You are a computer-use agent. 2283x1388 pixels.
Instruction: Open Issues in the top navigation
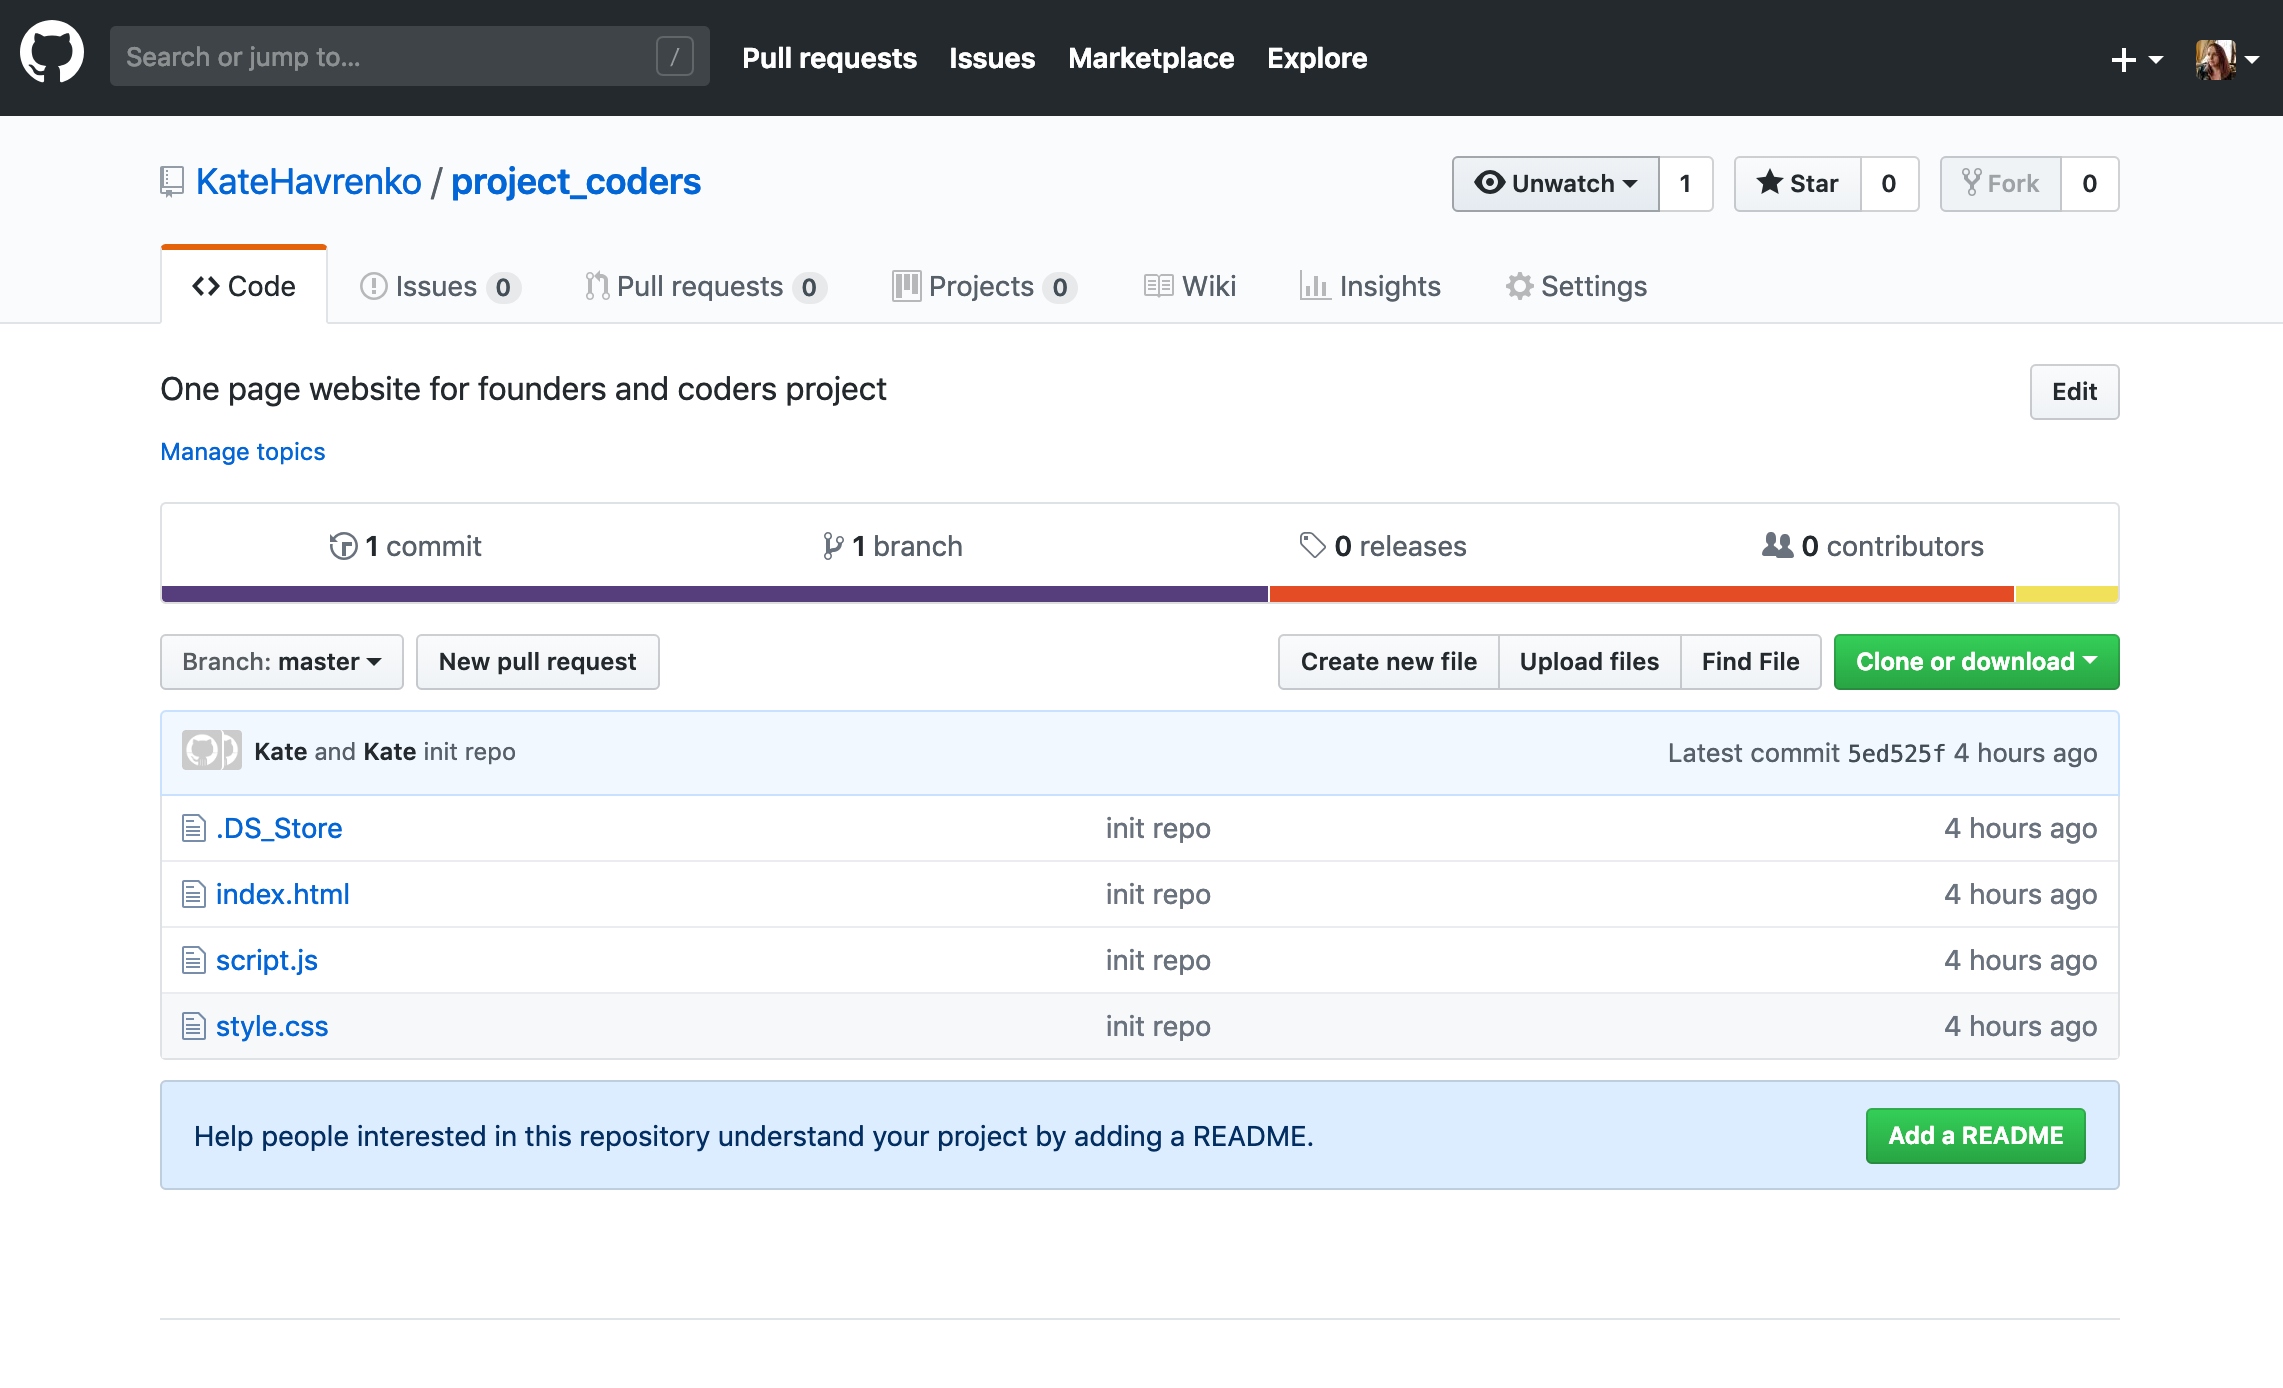[x=992, y=58]
